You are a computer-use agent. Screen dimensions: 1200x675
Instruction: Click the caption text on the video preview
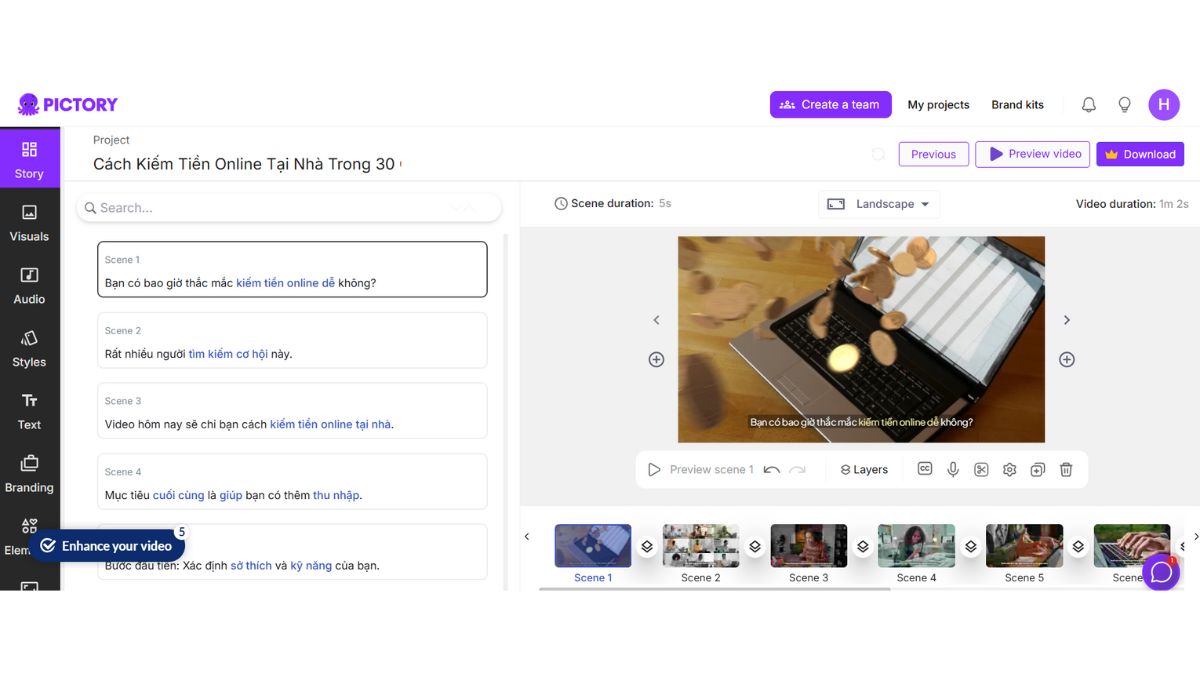(861, 422)
